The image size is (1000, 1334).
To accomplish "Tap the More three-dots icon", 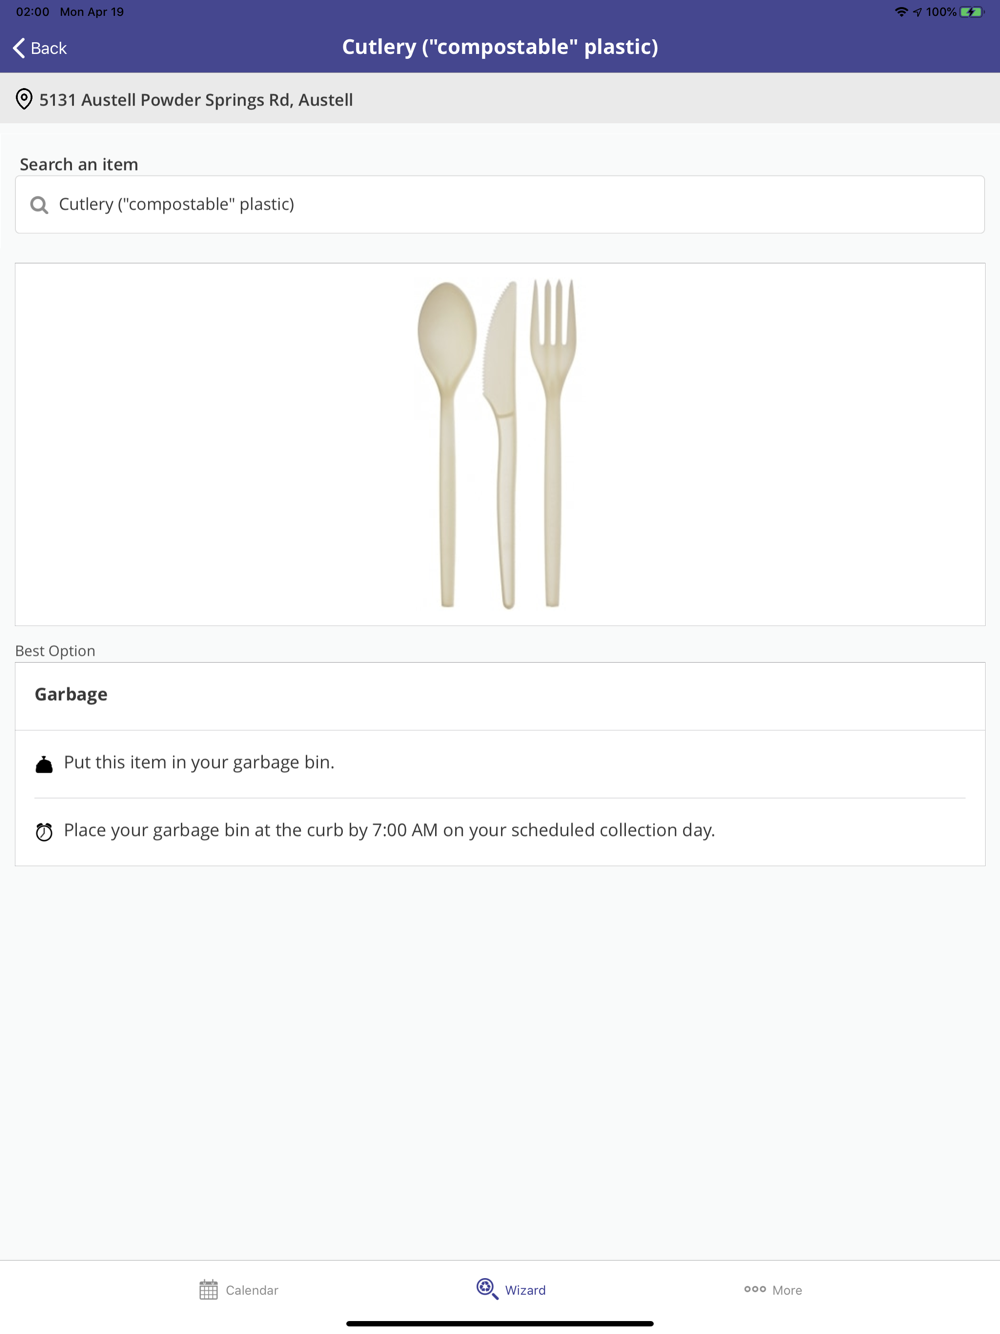I will click(755, 1289).
